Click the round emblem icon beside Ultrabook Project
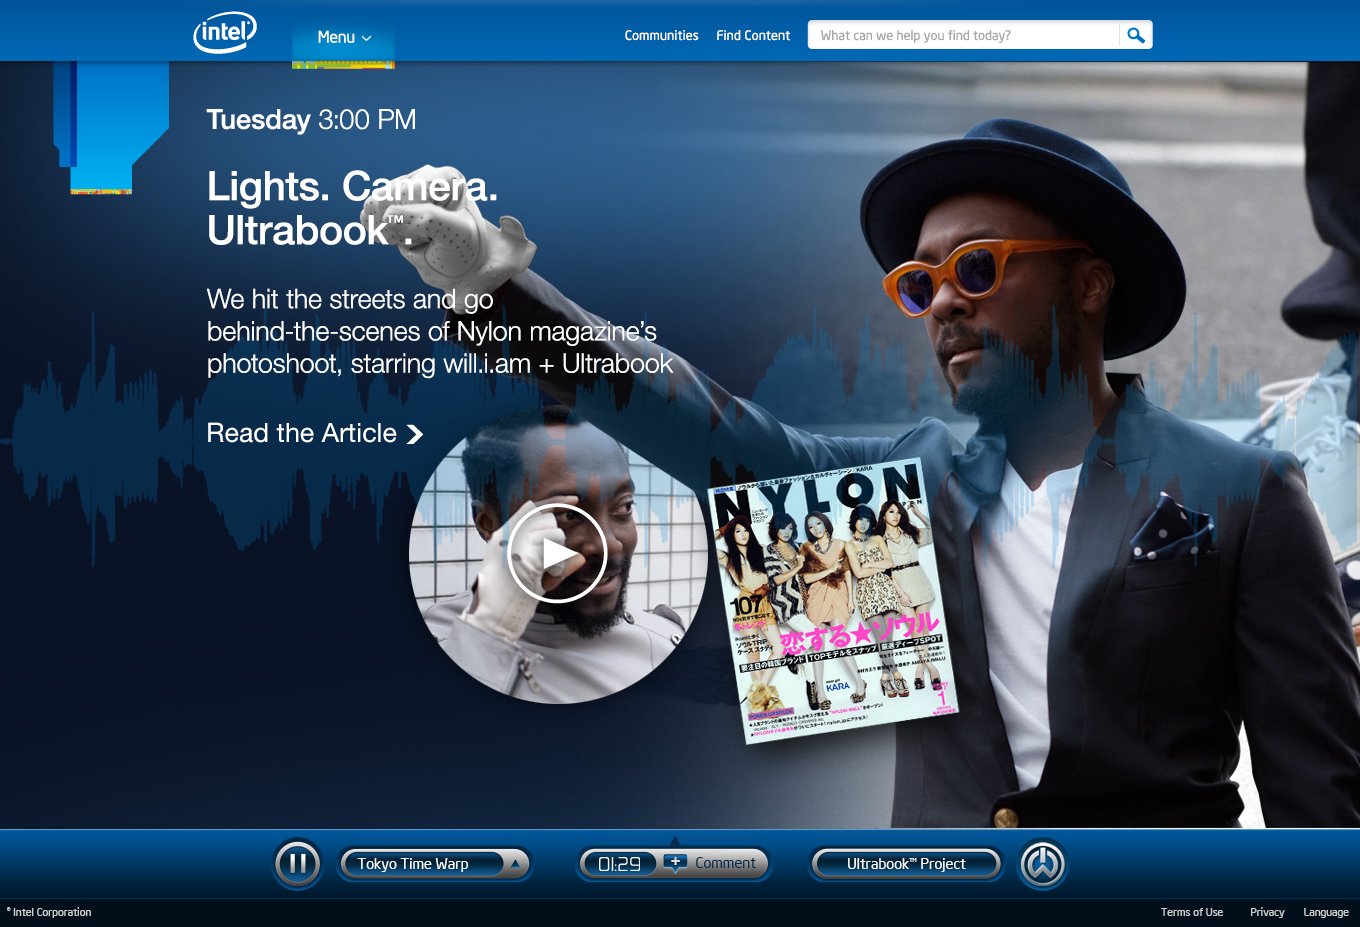 point(1043,864)
